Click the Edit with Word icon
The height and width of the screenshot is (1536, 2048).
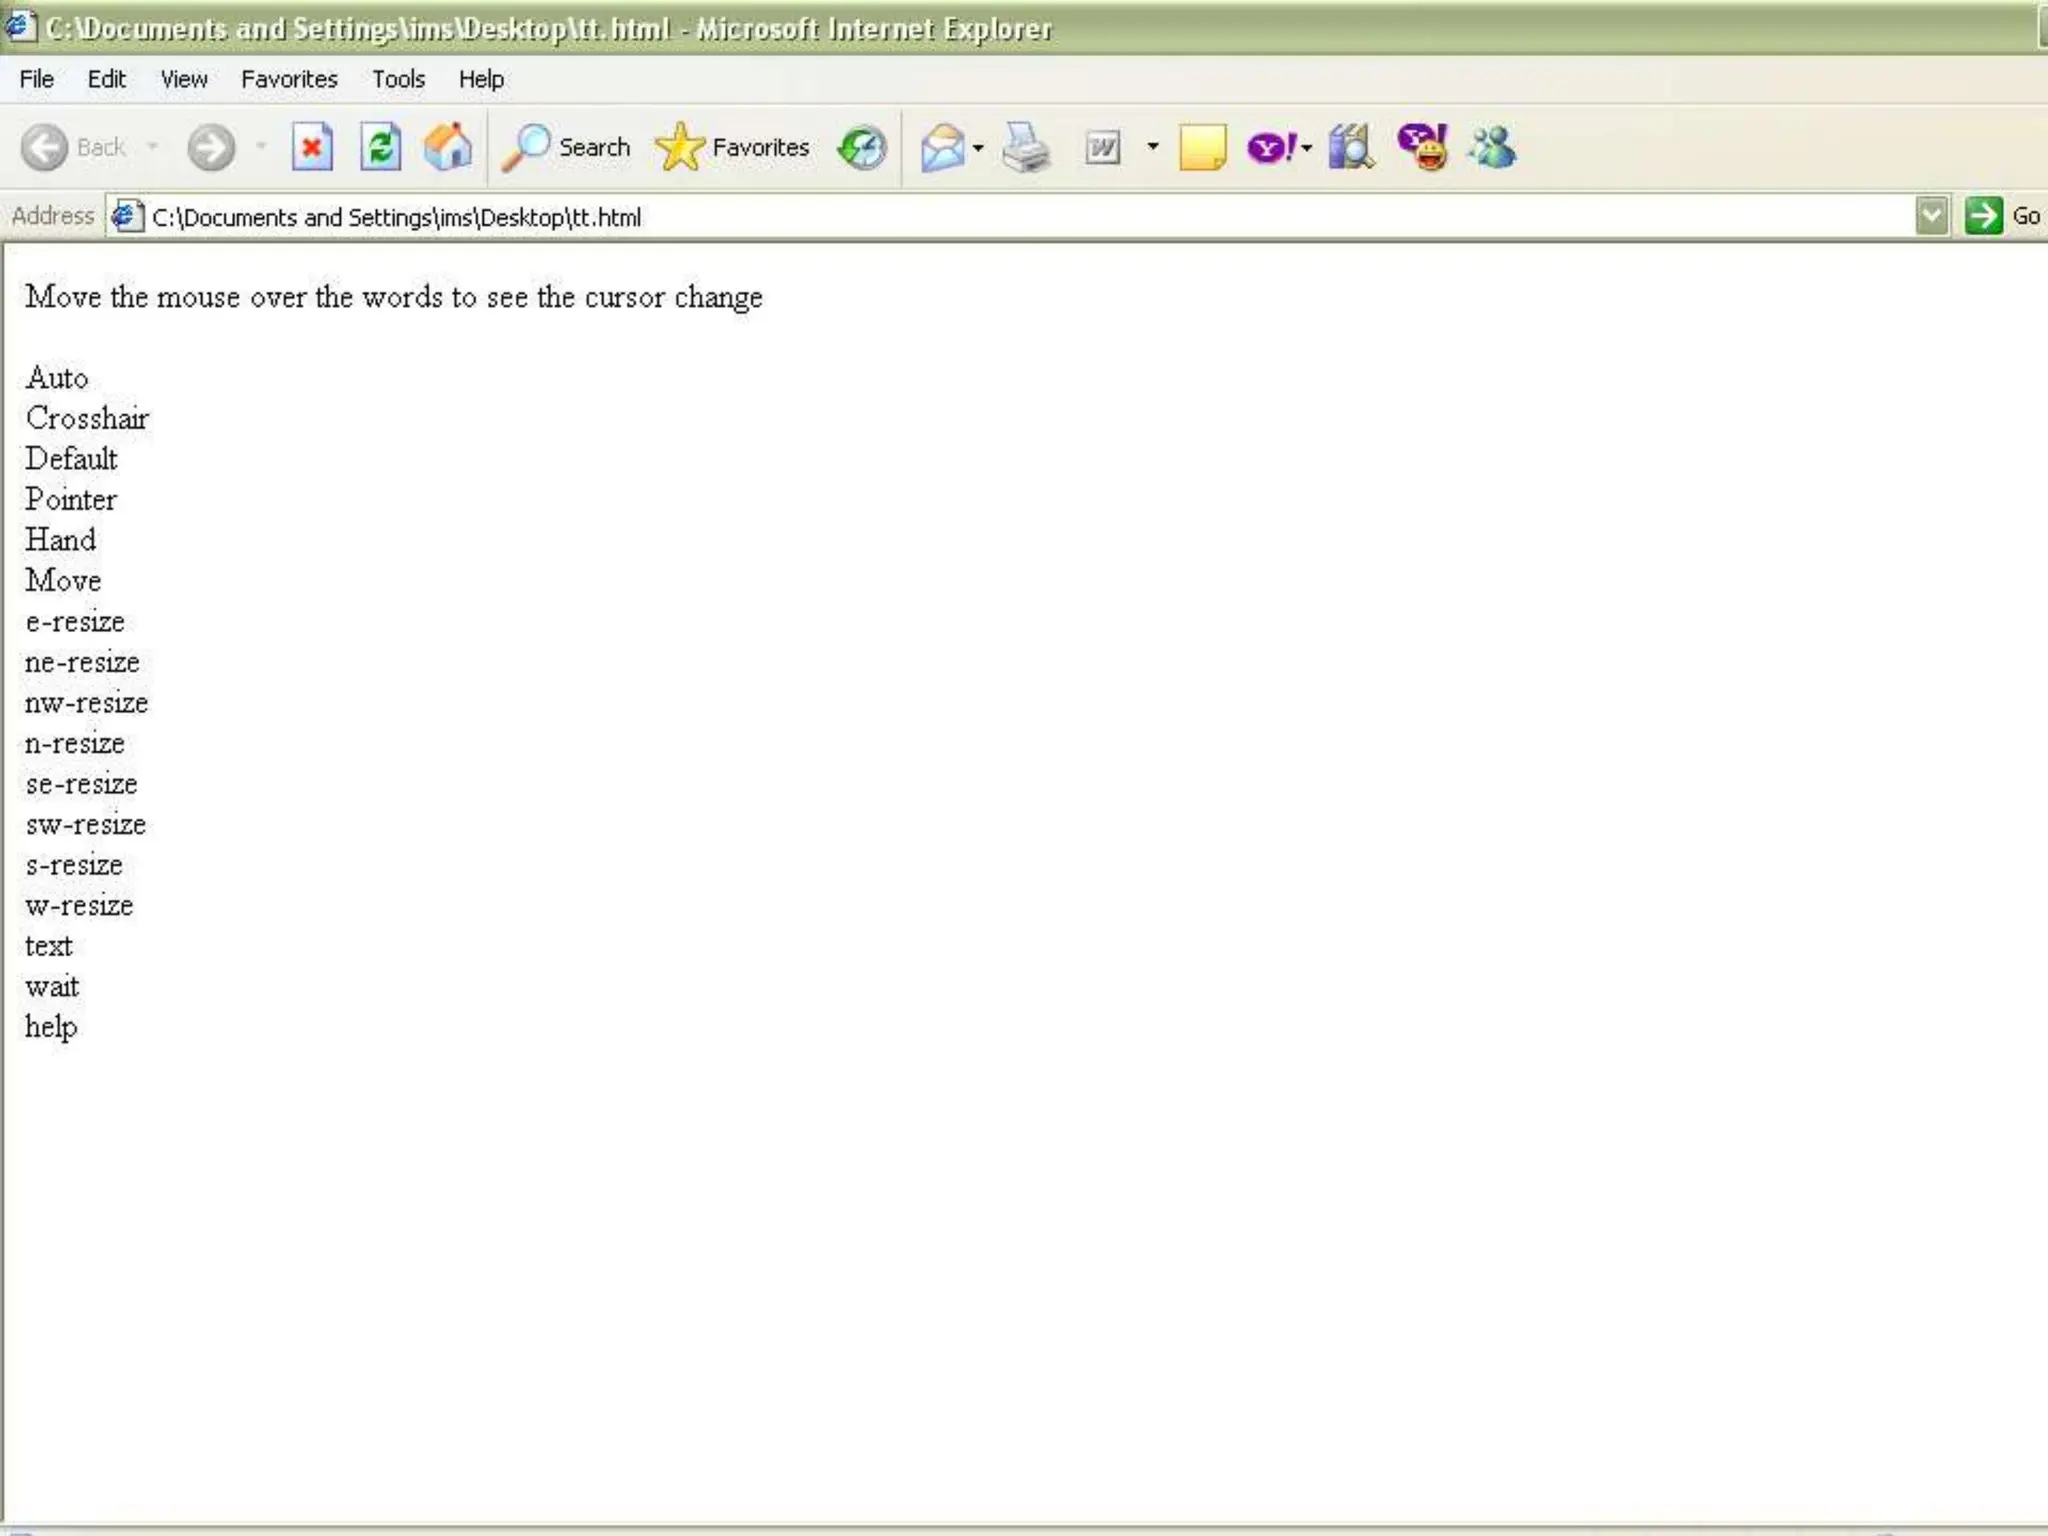(x=1102, y=148)
